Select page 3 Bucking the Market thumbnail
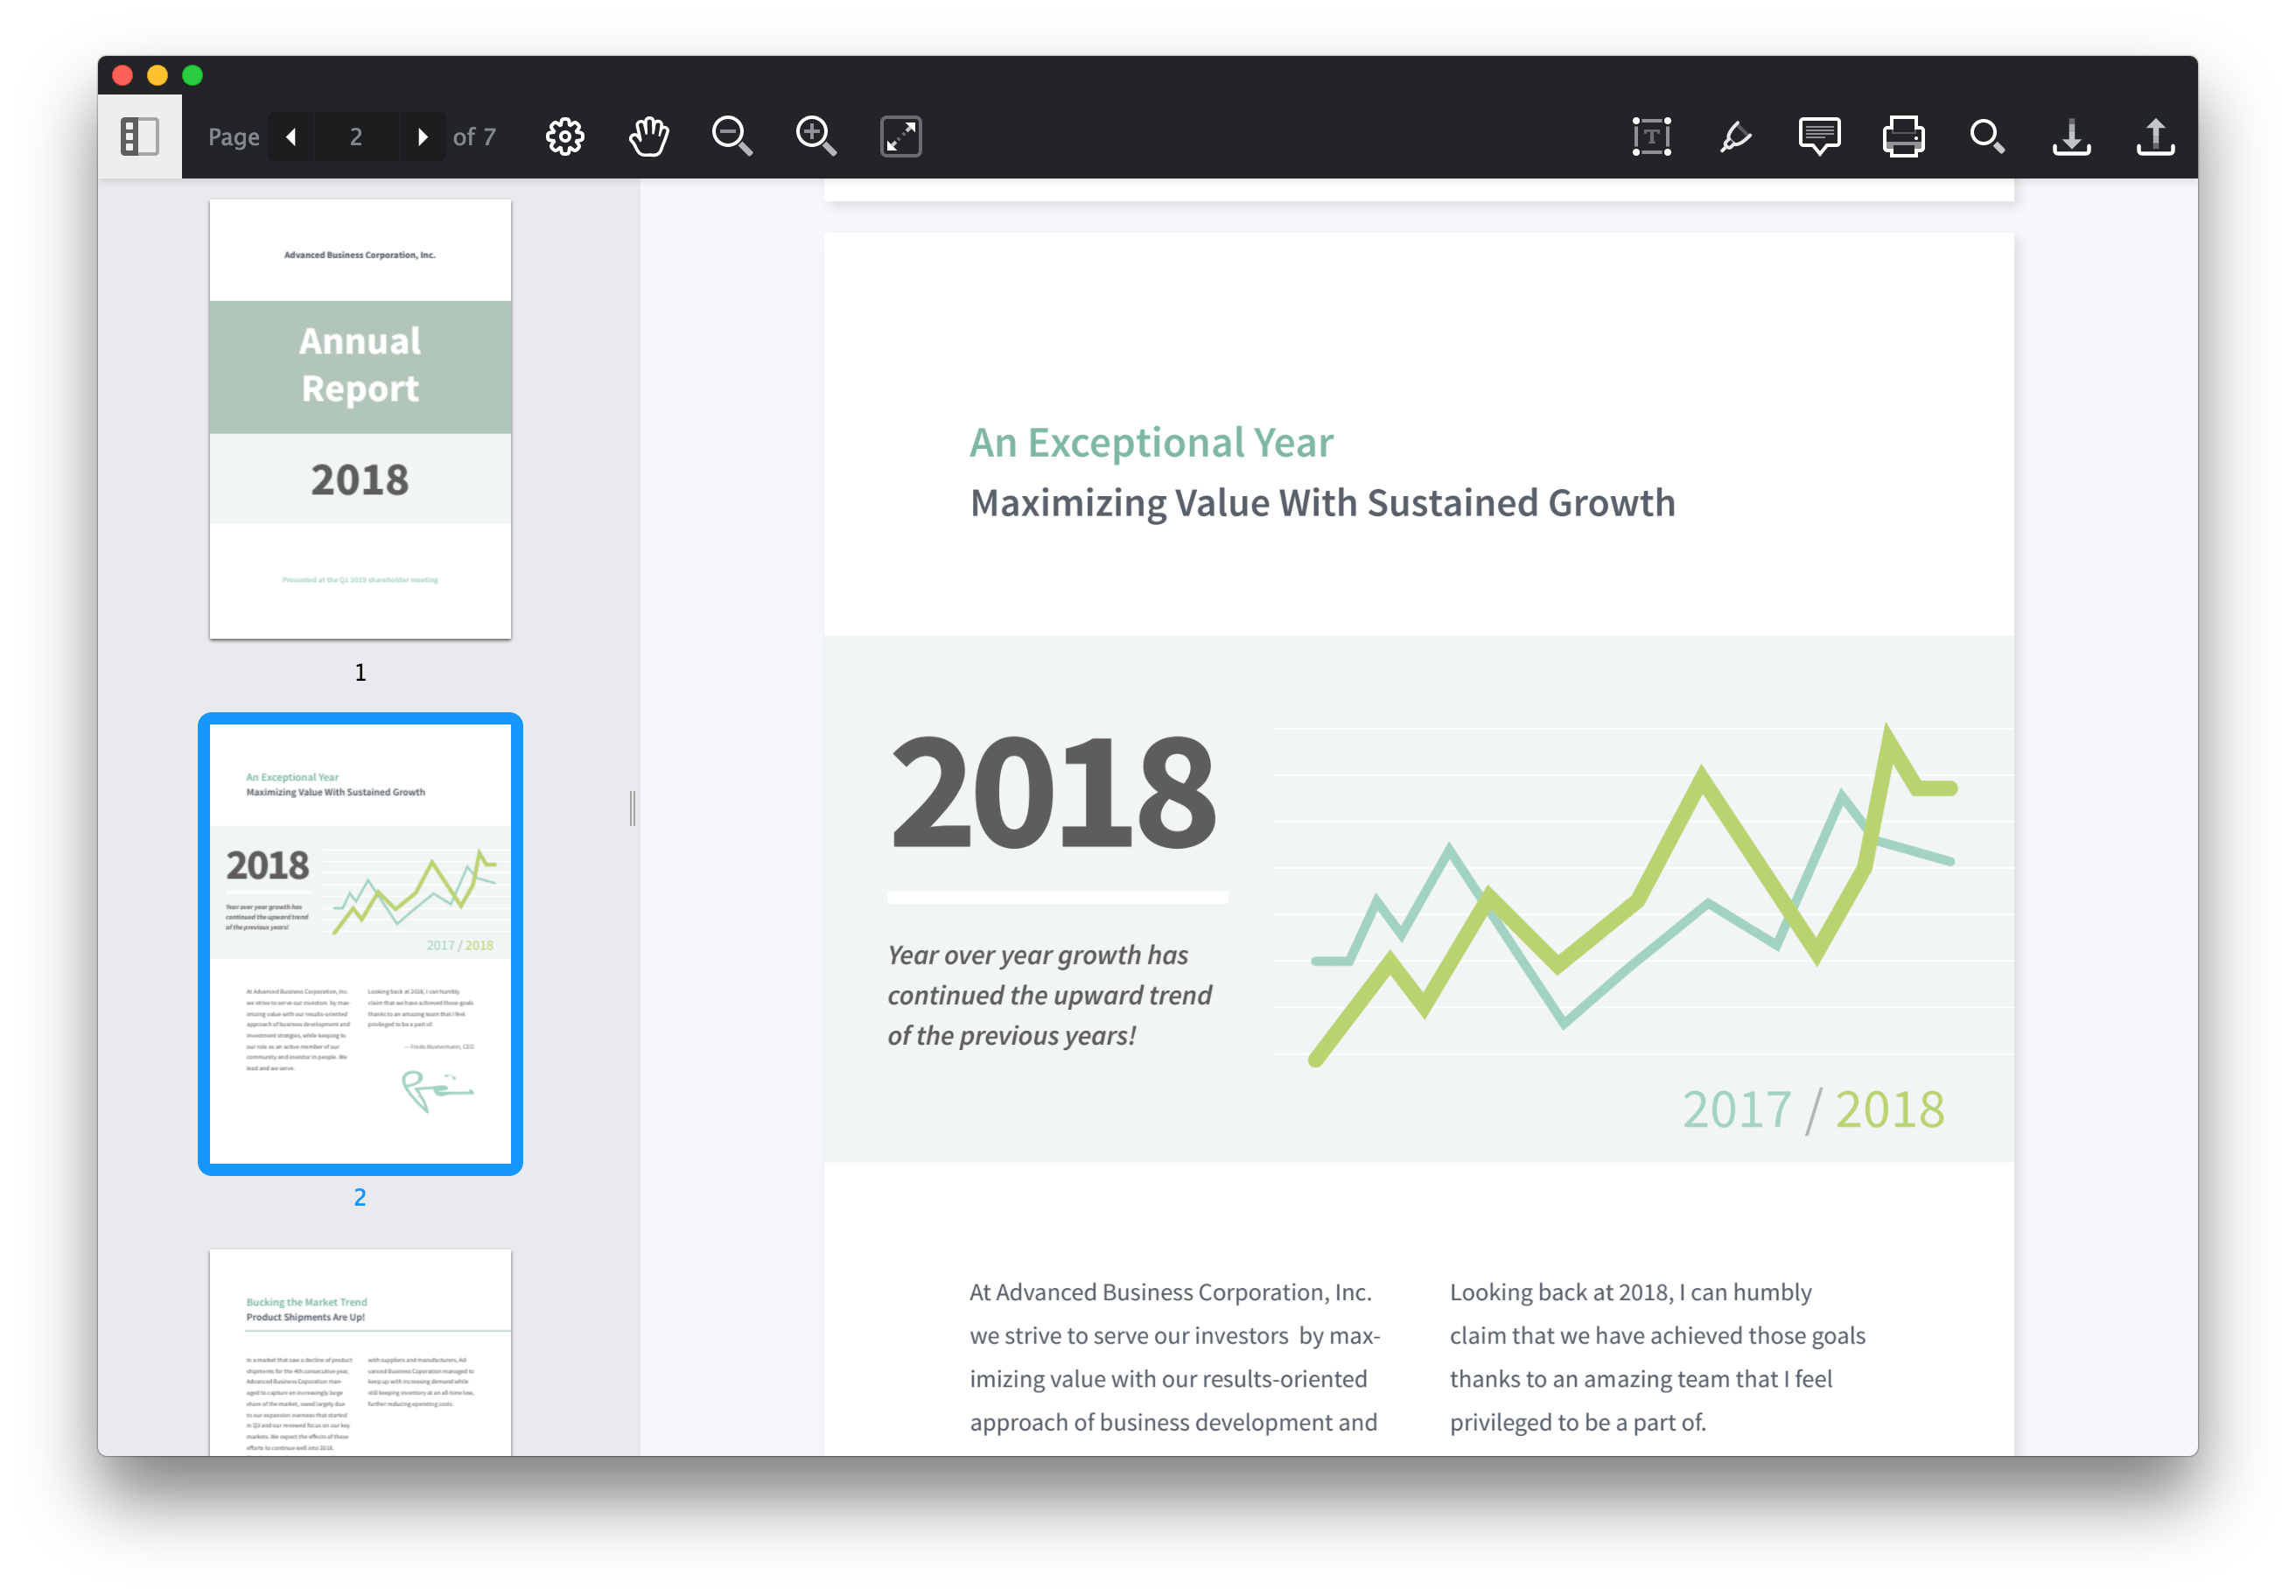Screen dimensions: 2296x1596 click(360, 1350)
